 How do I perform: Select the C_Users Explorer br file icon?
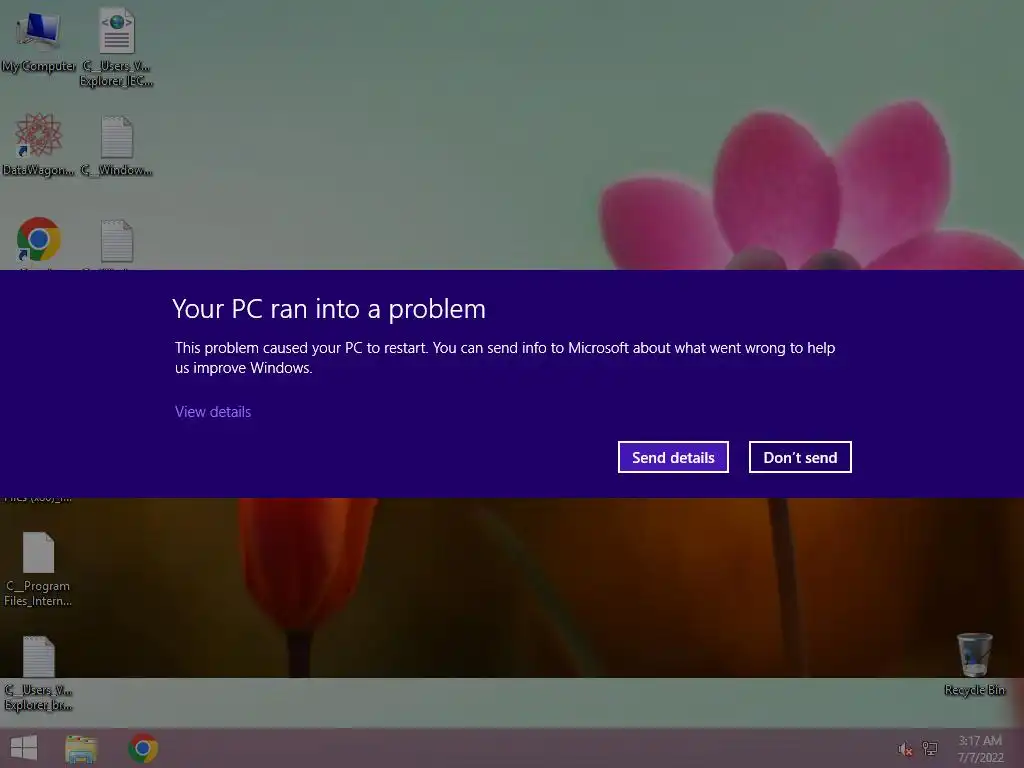pyautogui.click(x=38, y=673)
